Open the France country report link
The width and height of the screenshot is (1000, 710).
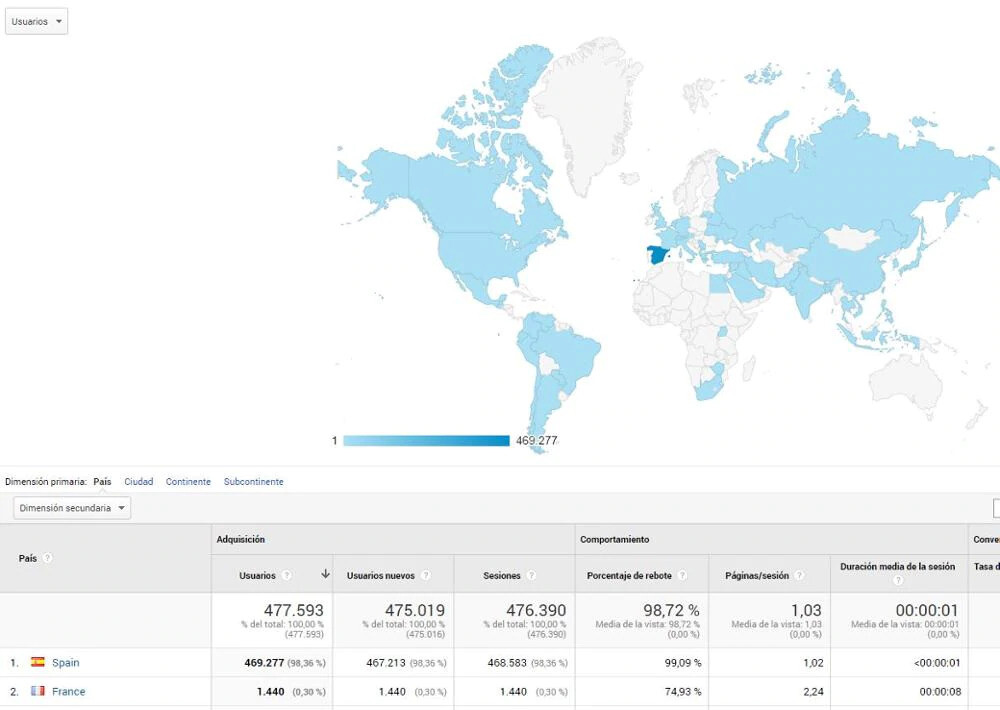tap(67, 691)
